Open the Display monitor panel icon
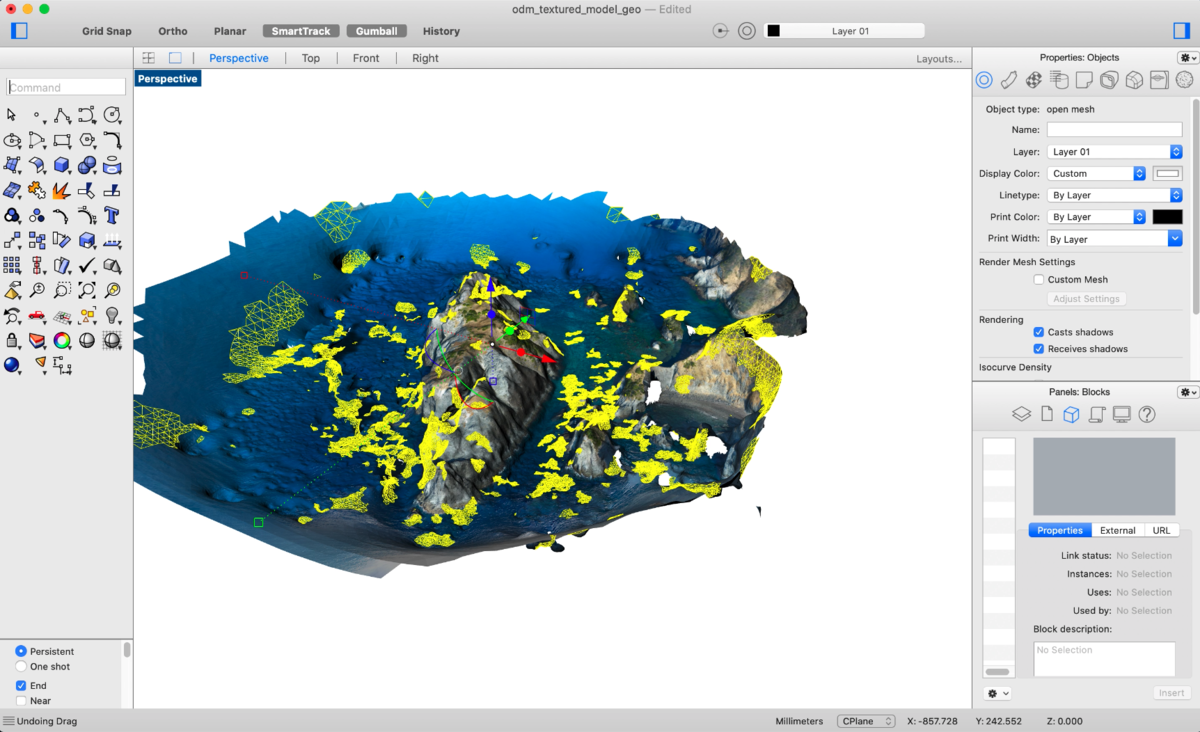1200x732 pixels. pos(1122,414)
